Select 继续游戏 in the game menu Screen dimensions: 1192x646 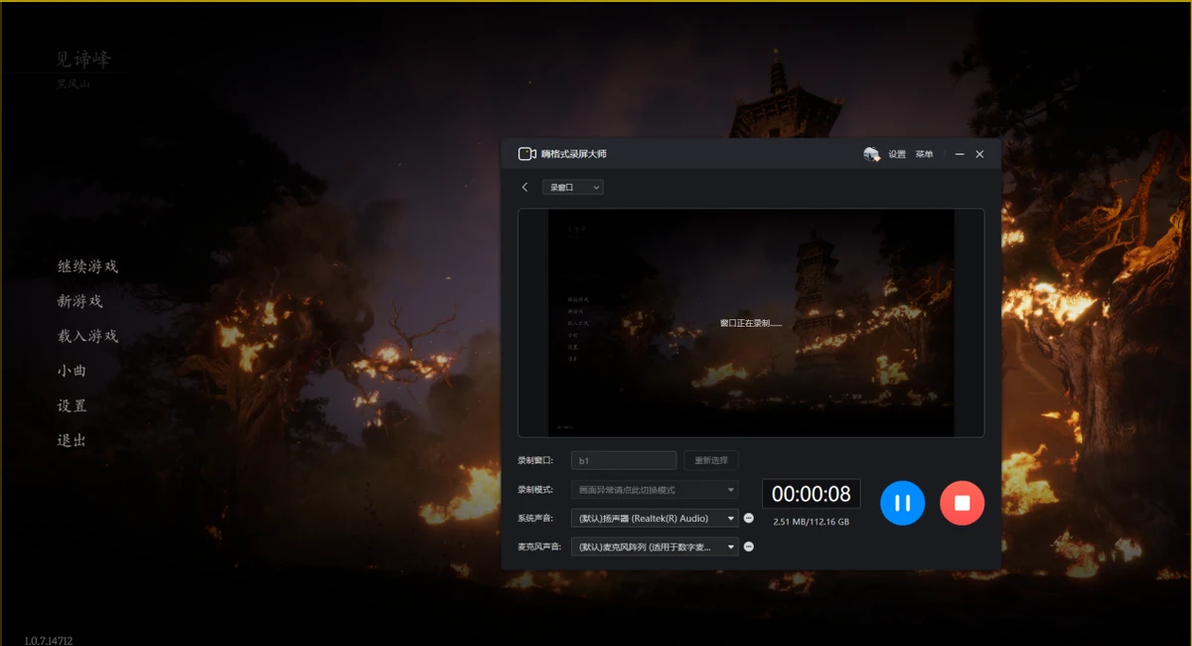[87, 266]
